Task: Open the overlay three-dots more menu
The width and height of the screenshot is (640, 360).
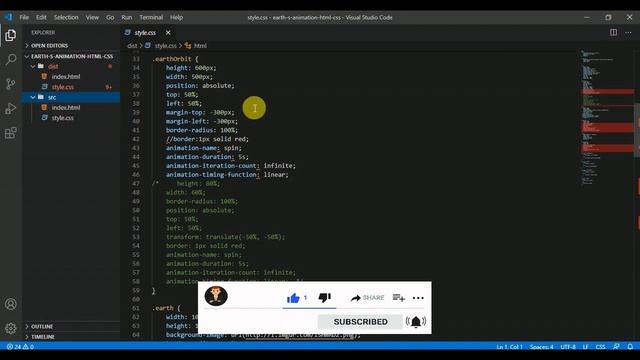Action: [418, 298]
